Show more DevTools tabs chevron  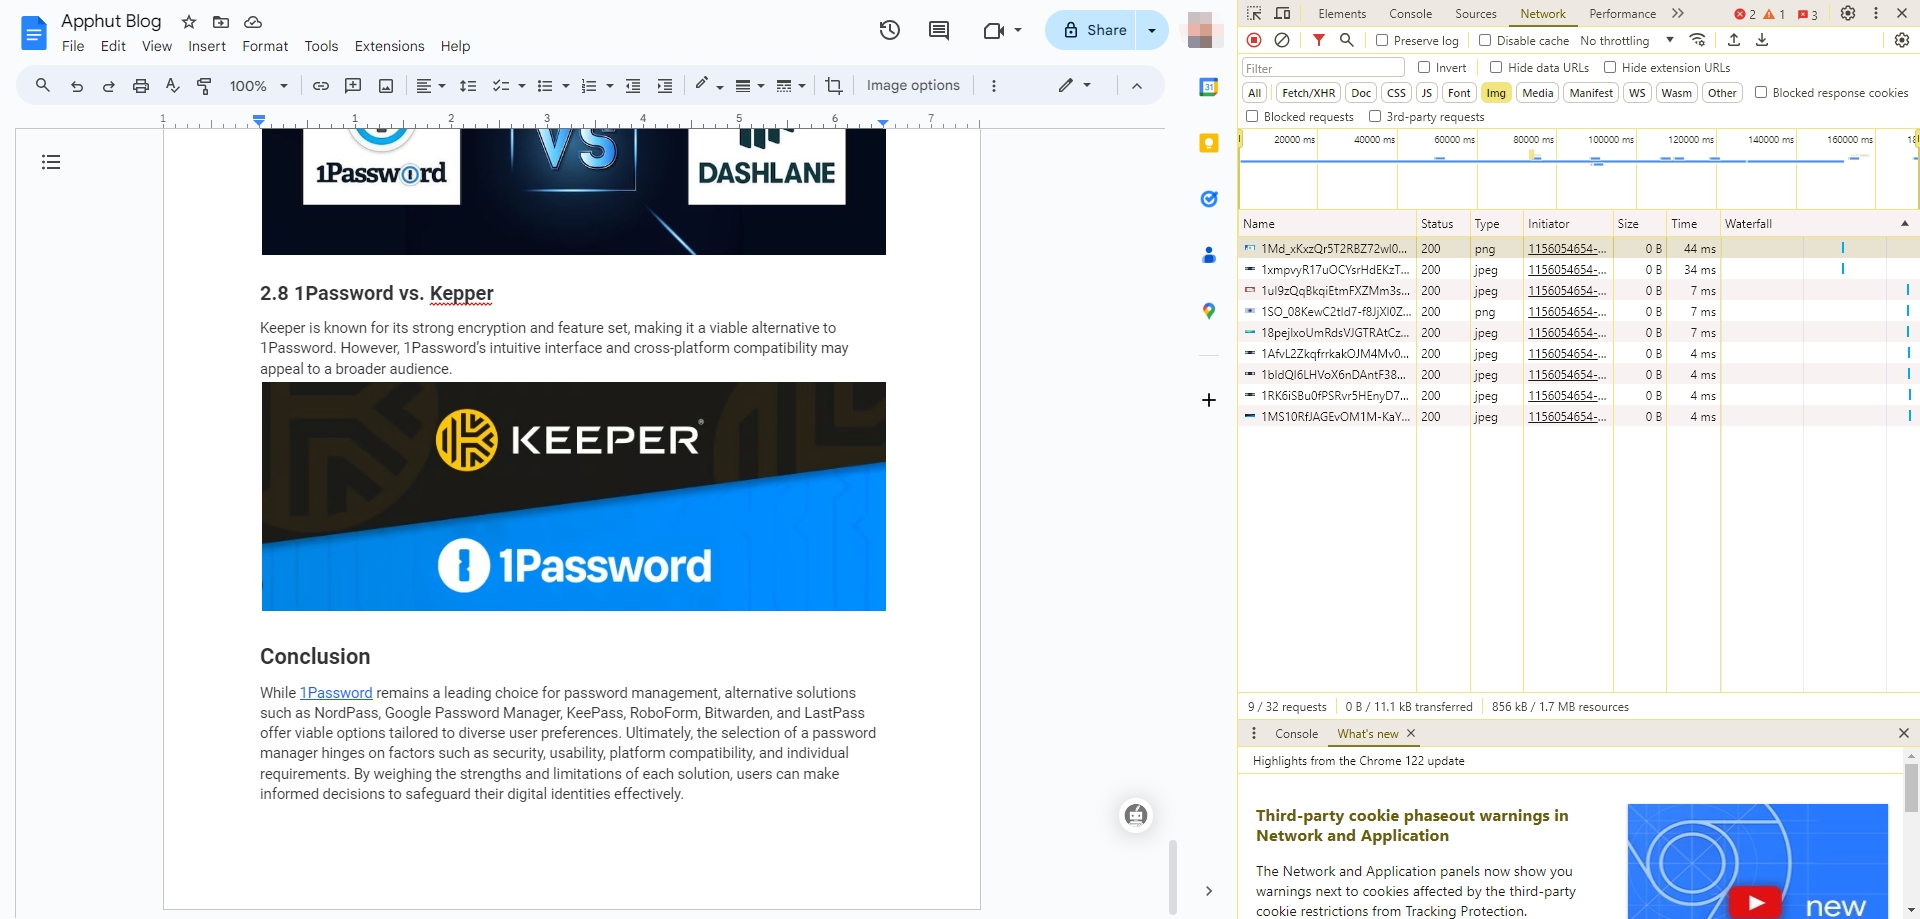tap(1678, 13)
